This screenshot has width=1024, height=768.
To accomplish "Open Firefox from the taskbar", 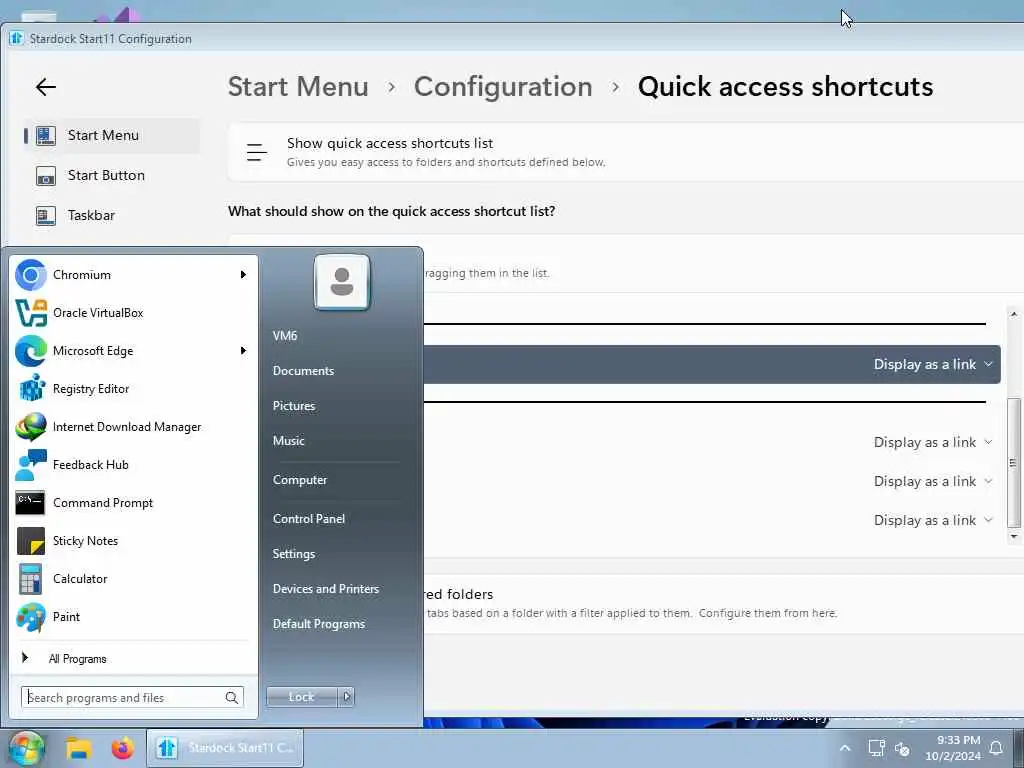I will tap(122, 748).
